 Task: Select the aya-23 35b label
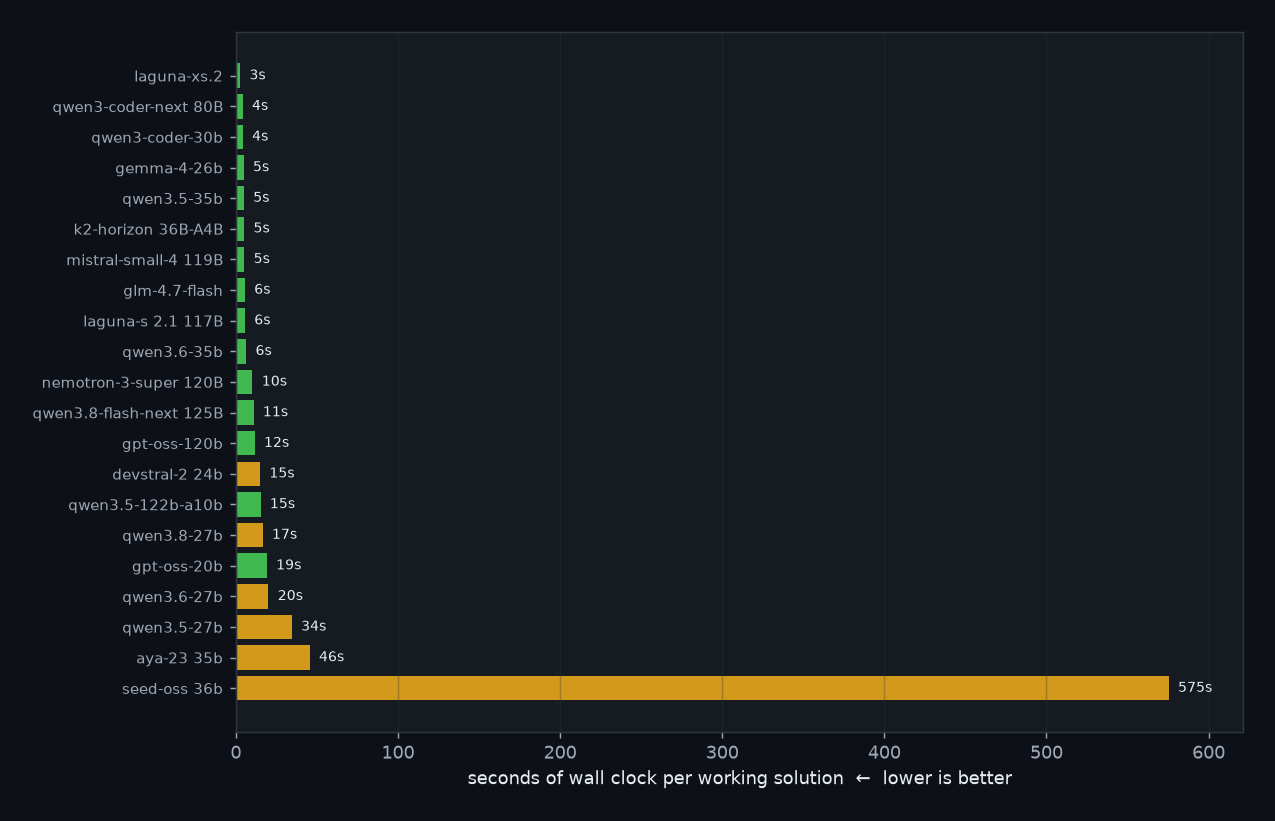(x=180, y=658)
